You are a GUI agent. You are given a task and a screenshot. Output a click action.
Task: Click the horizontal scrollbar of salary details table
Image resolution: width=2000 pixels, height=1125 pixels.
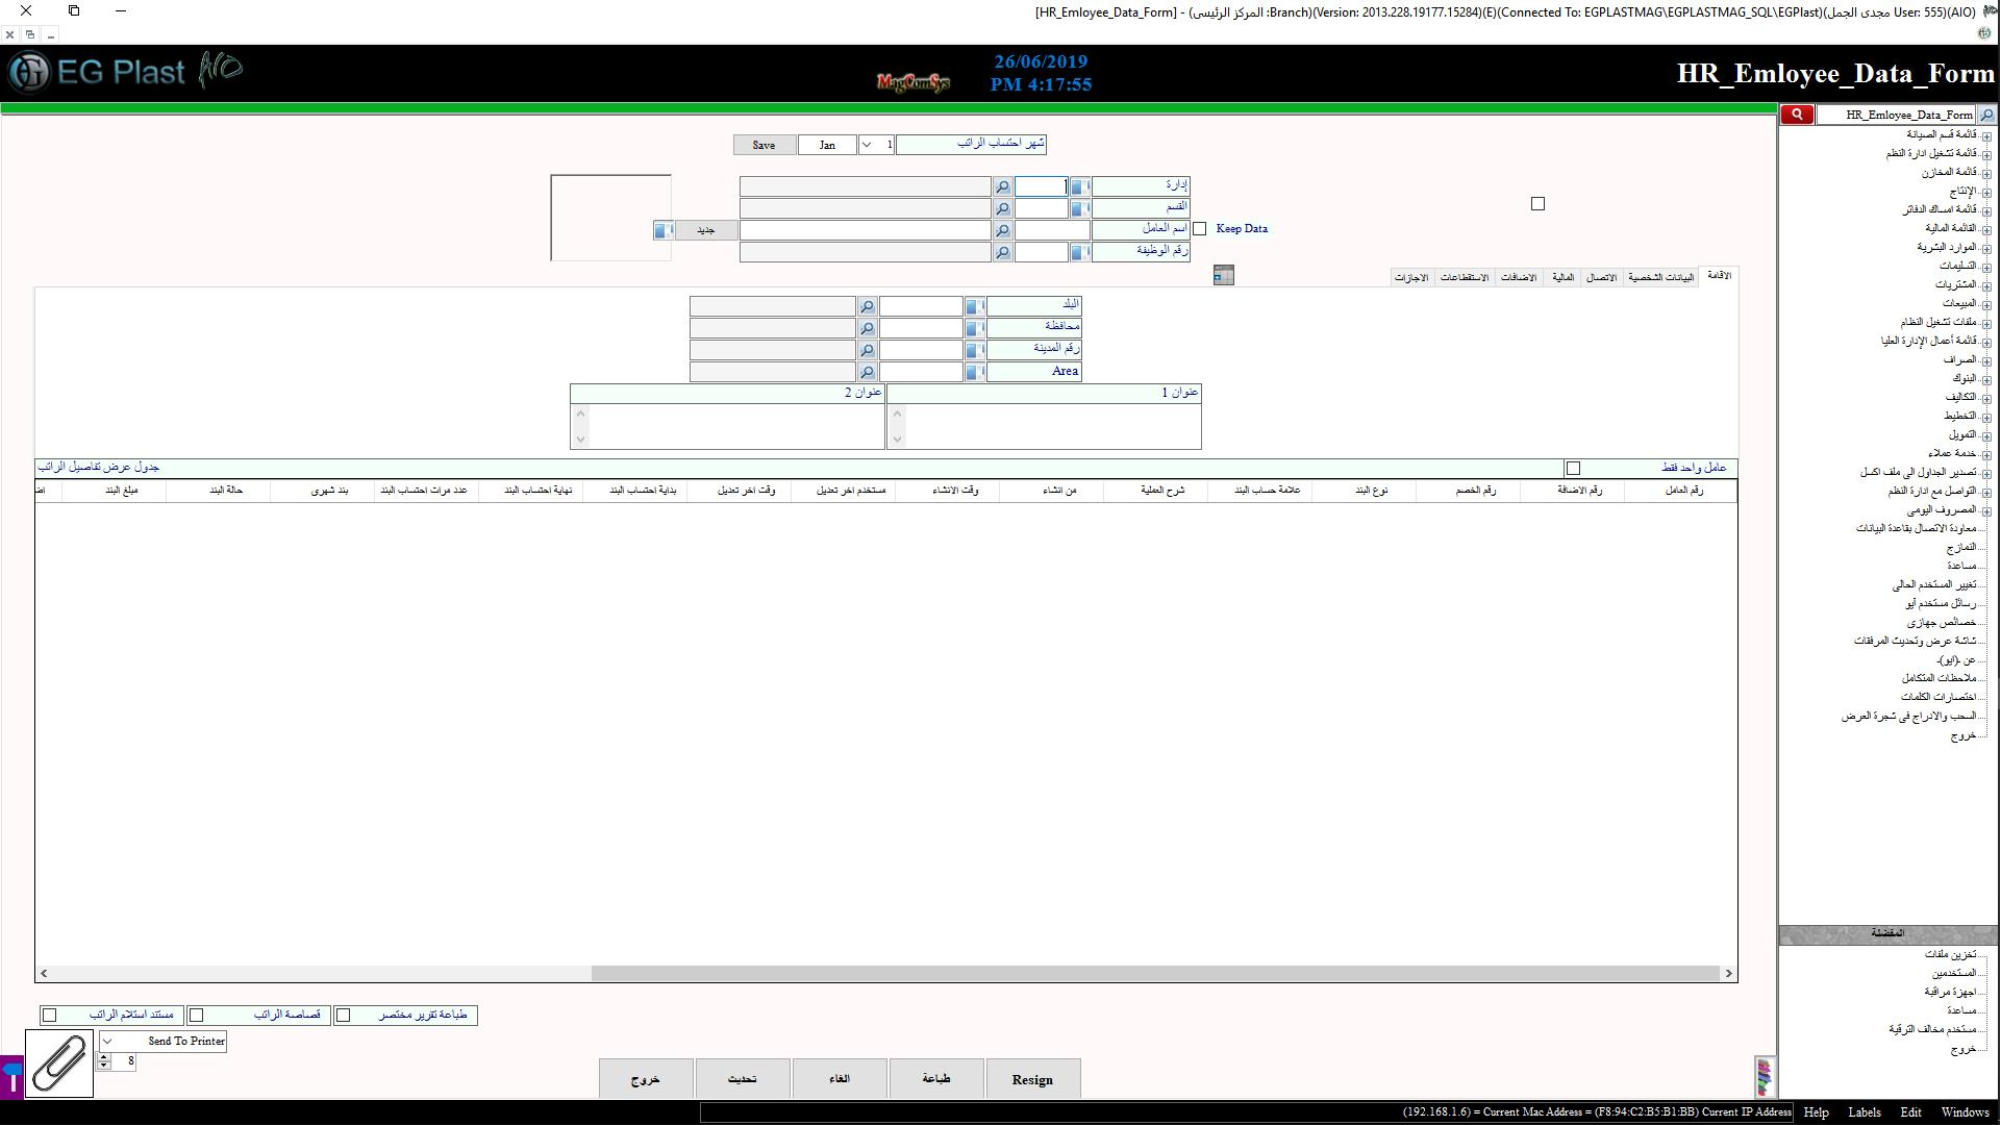[x=1155, y=973]
